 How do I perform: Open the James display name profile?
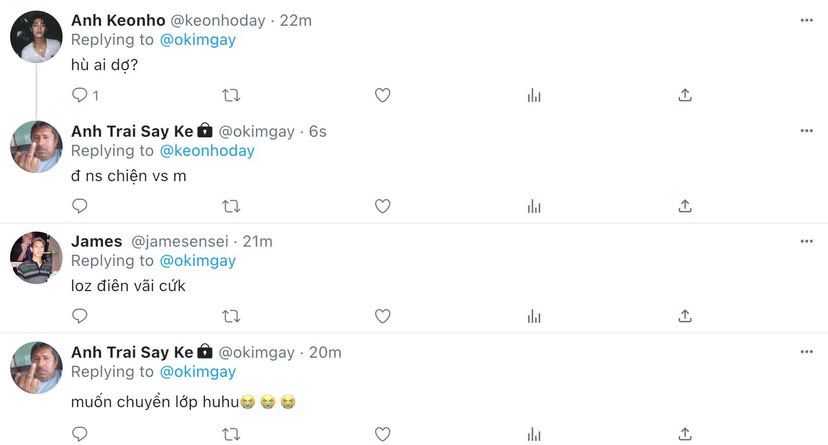(x=96, y=241)
